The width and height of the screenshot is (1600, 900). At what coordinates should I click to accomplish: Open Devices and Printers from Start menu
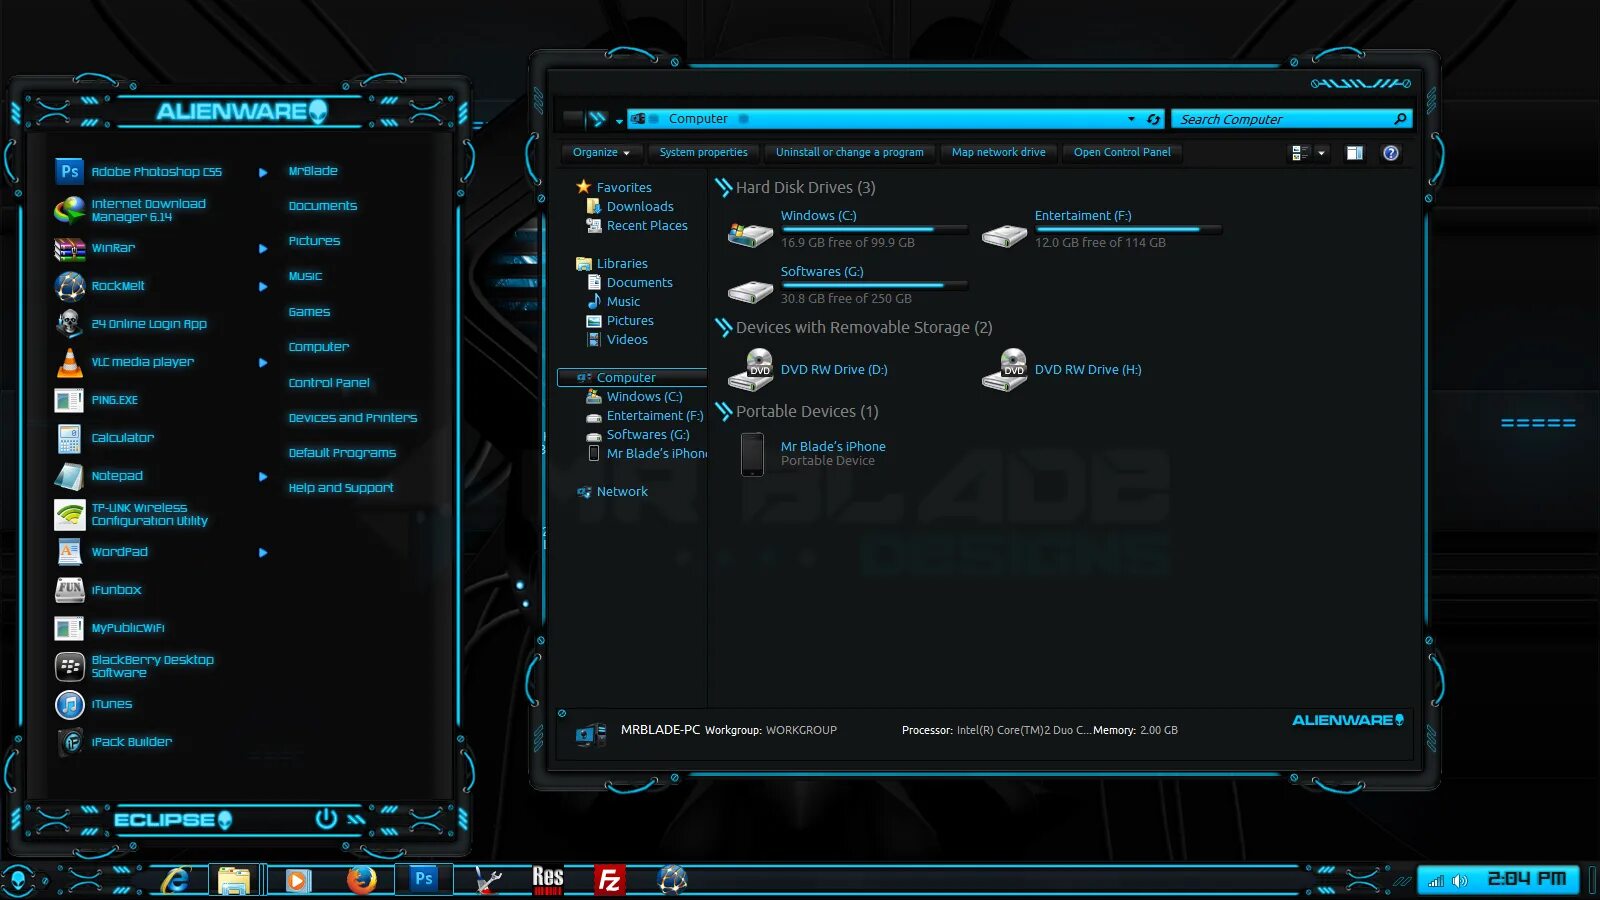[x=353, y=418]
